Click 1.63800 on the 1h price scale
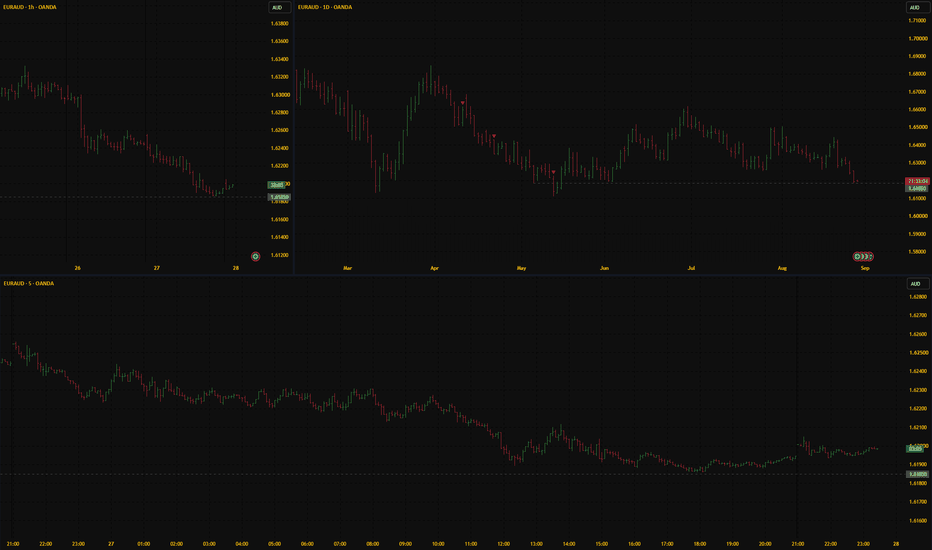932x550 pixels. (279, 24)
